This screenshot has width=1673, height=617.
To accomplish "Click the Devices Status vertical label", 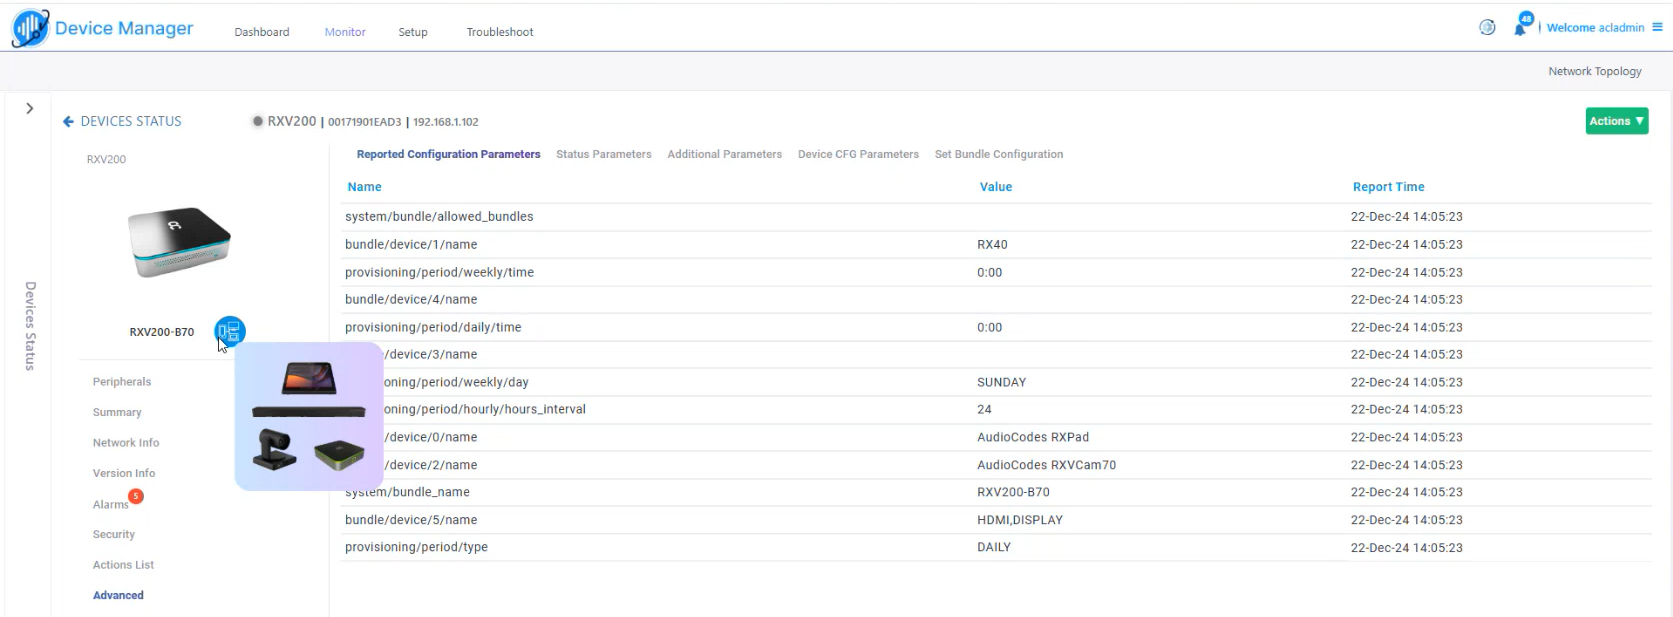I will coord(30,326).
